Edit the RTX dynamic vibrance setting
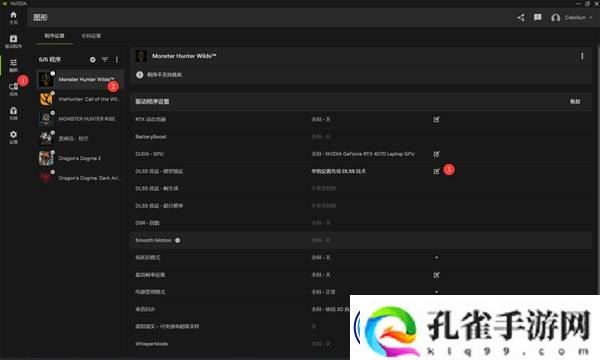This screenshot has height=360, width=600. pos(436,119)
